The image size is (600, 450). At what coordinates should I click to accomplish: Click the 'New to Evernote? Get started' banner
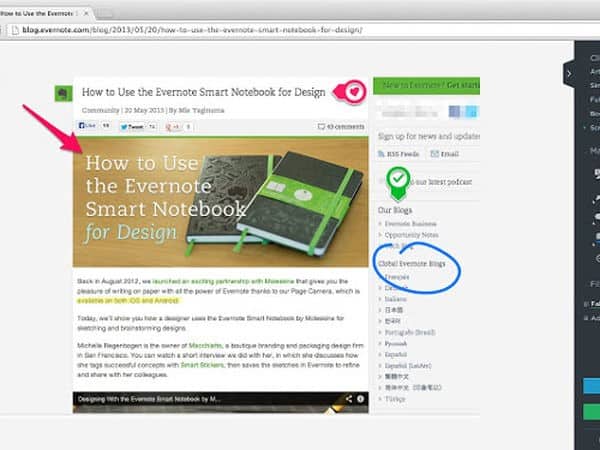click(x=427, y=85)
